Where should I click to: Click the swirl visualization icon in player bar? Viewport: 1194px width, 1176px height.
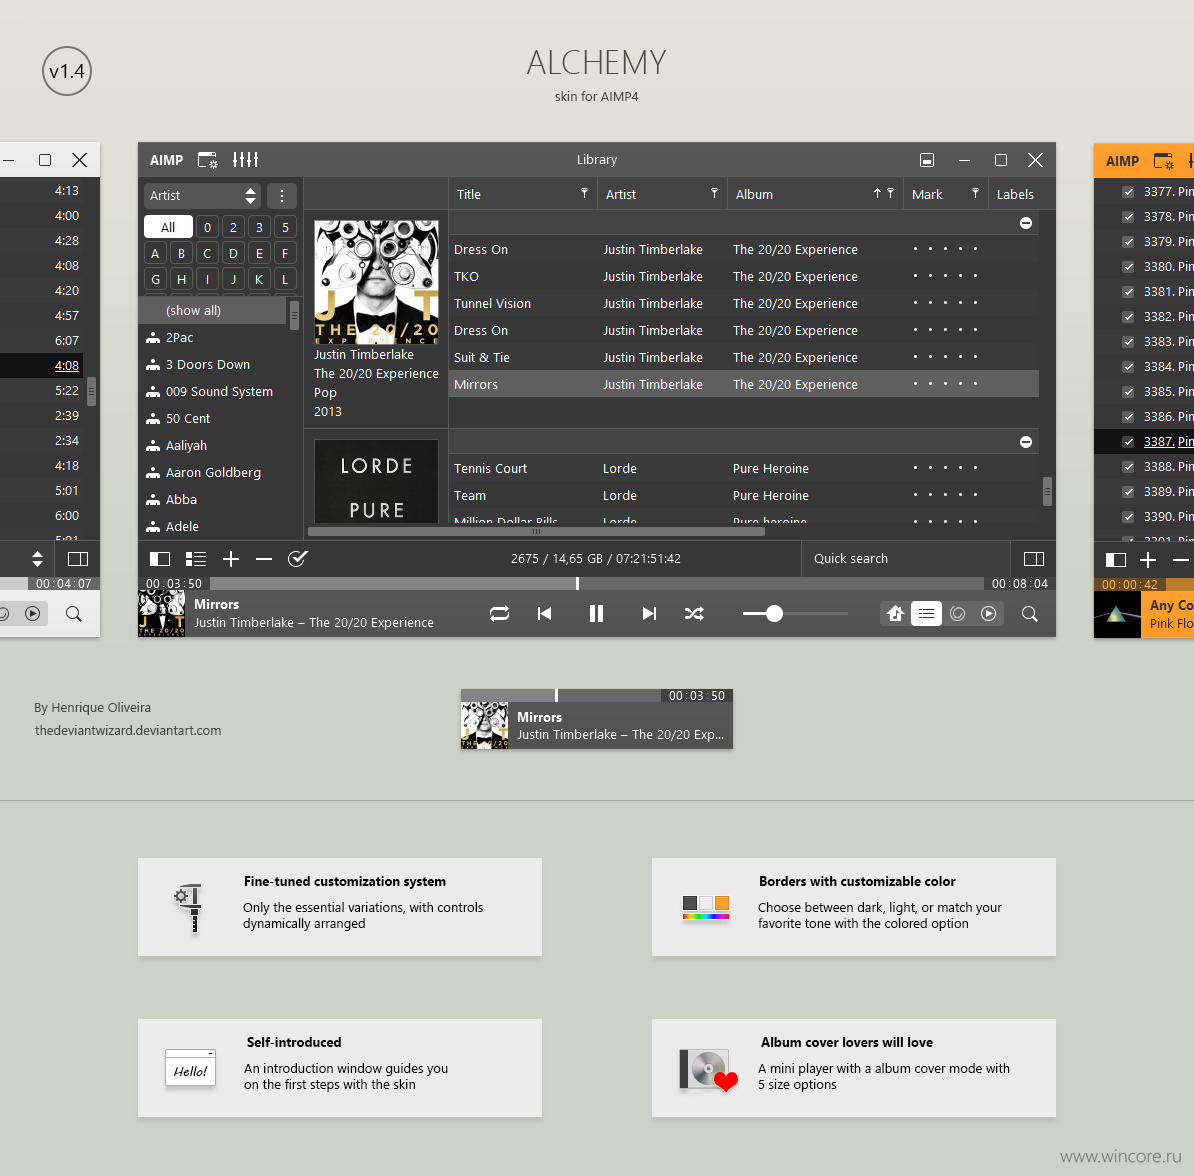click(x=958, y=614)
